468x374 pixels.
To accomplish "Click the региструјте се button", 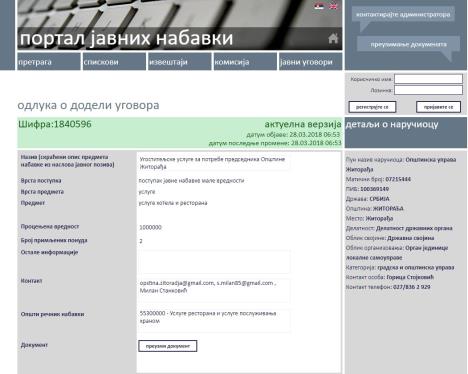I will click(372, 107).
